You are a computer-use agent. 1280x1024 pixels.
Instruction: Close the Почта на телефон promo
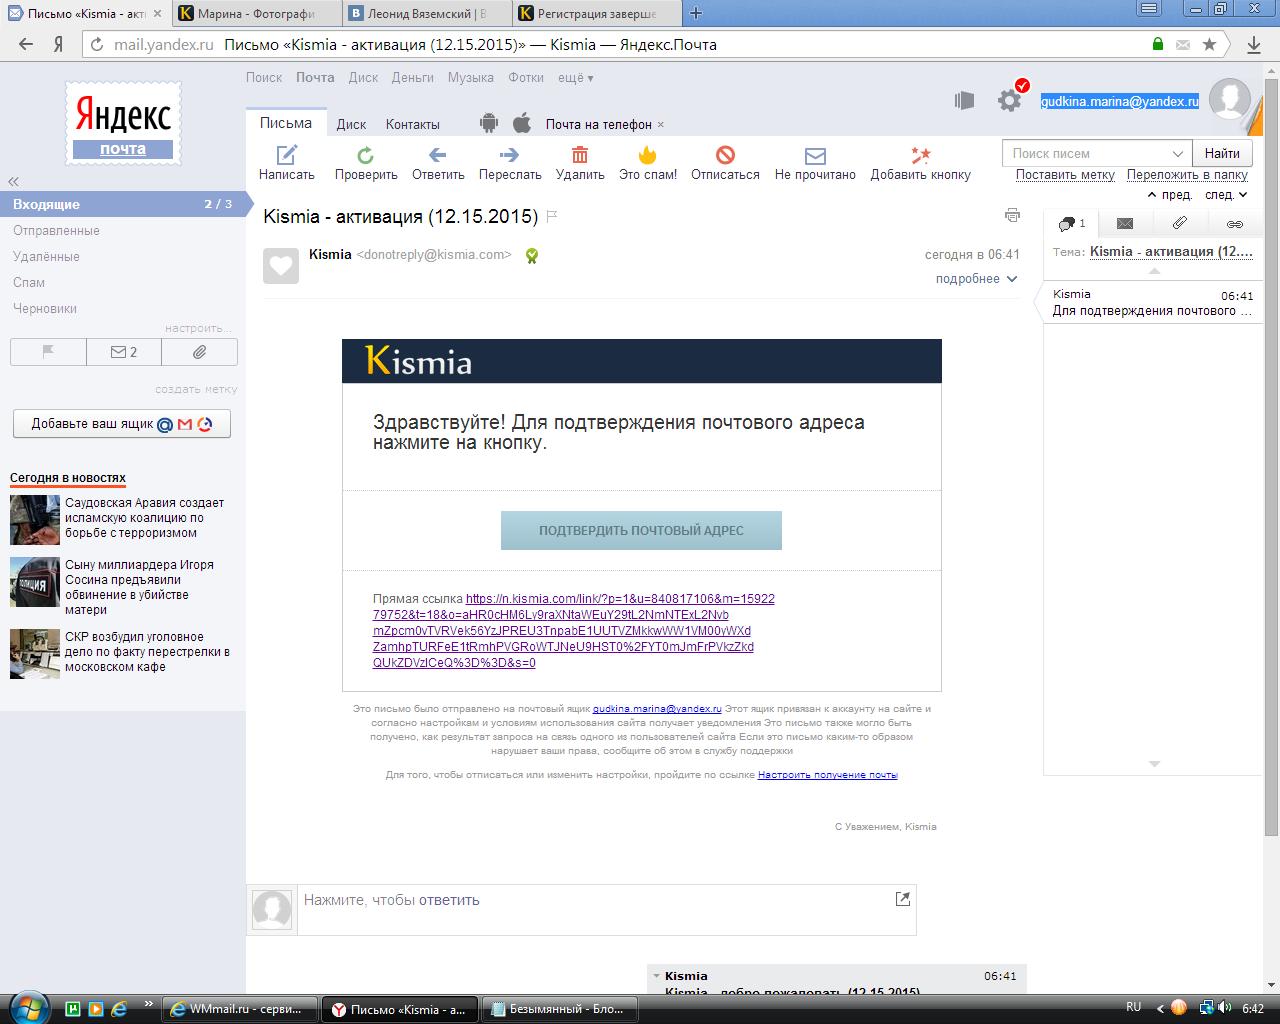(x=661, y=125)
